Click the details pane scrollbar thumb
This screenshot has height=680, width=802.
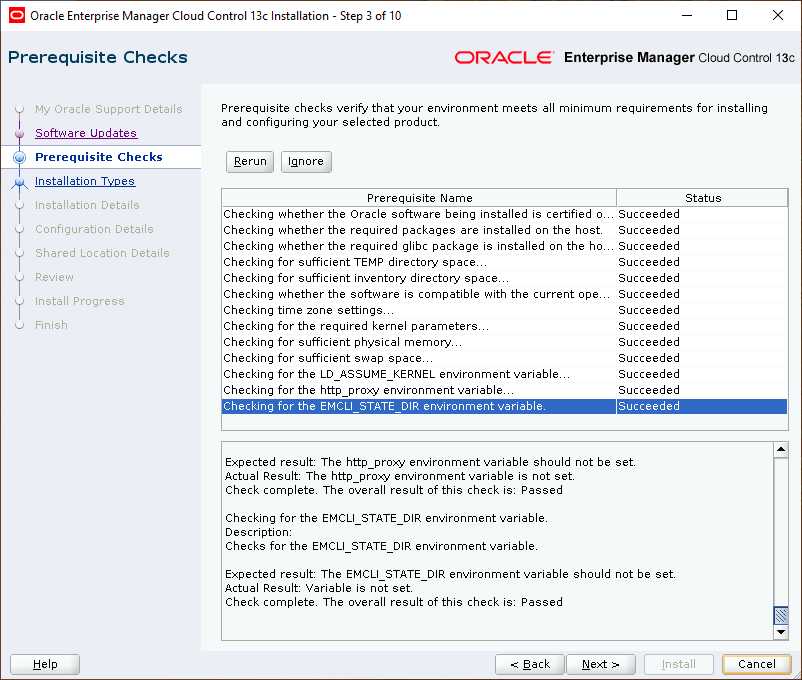pyautogui.click(x=781, y=616)
